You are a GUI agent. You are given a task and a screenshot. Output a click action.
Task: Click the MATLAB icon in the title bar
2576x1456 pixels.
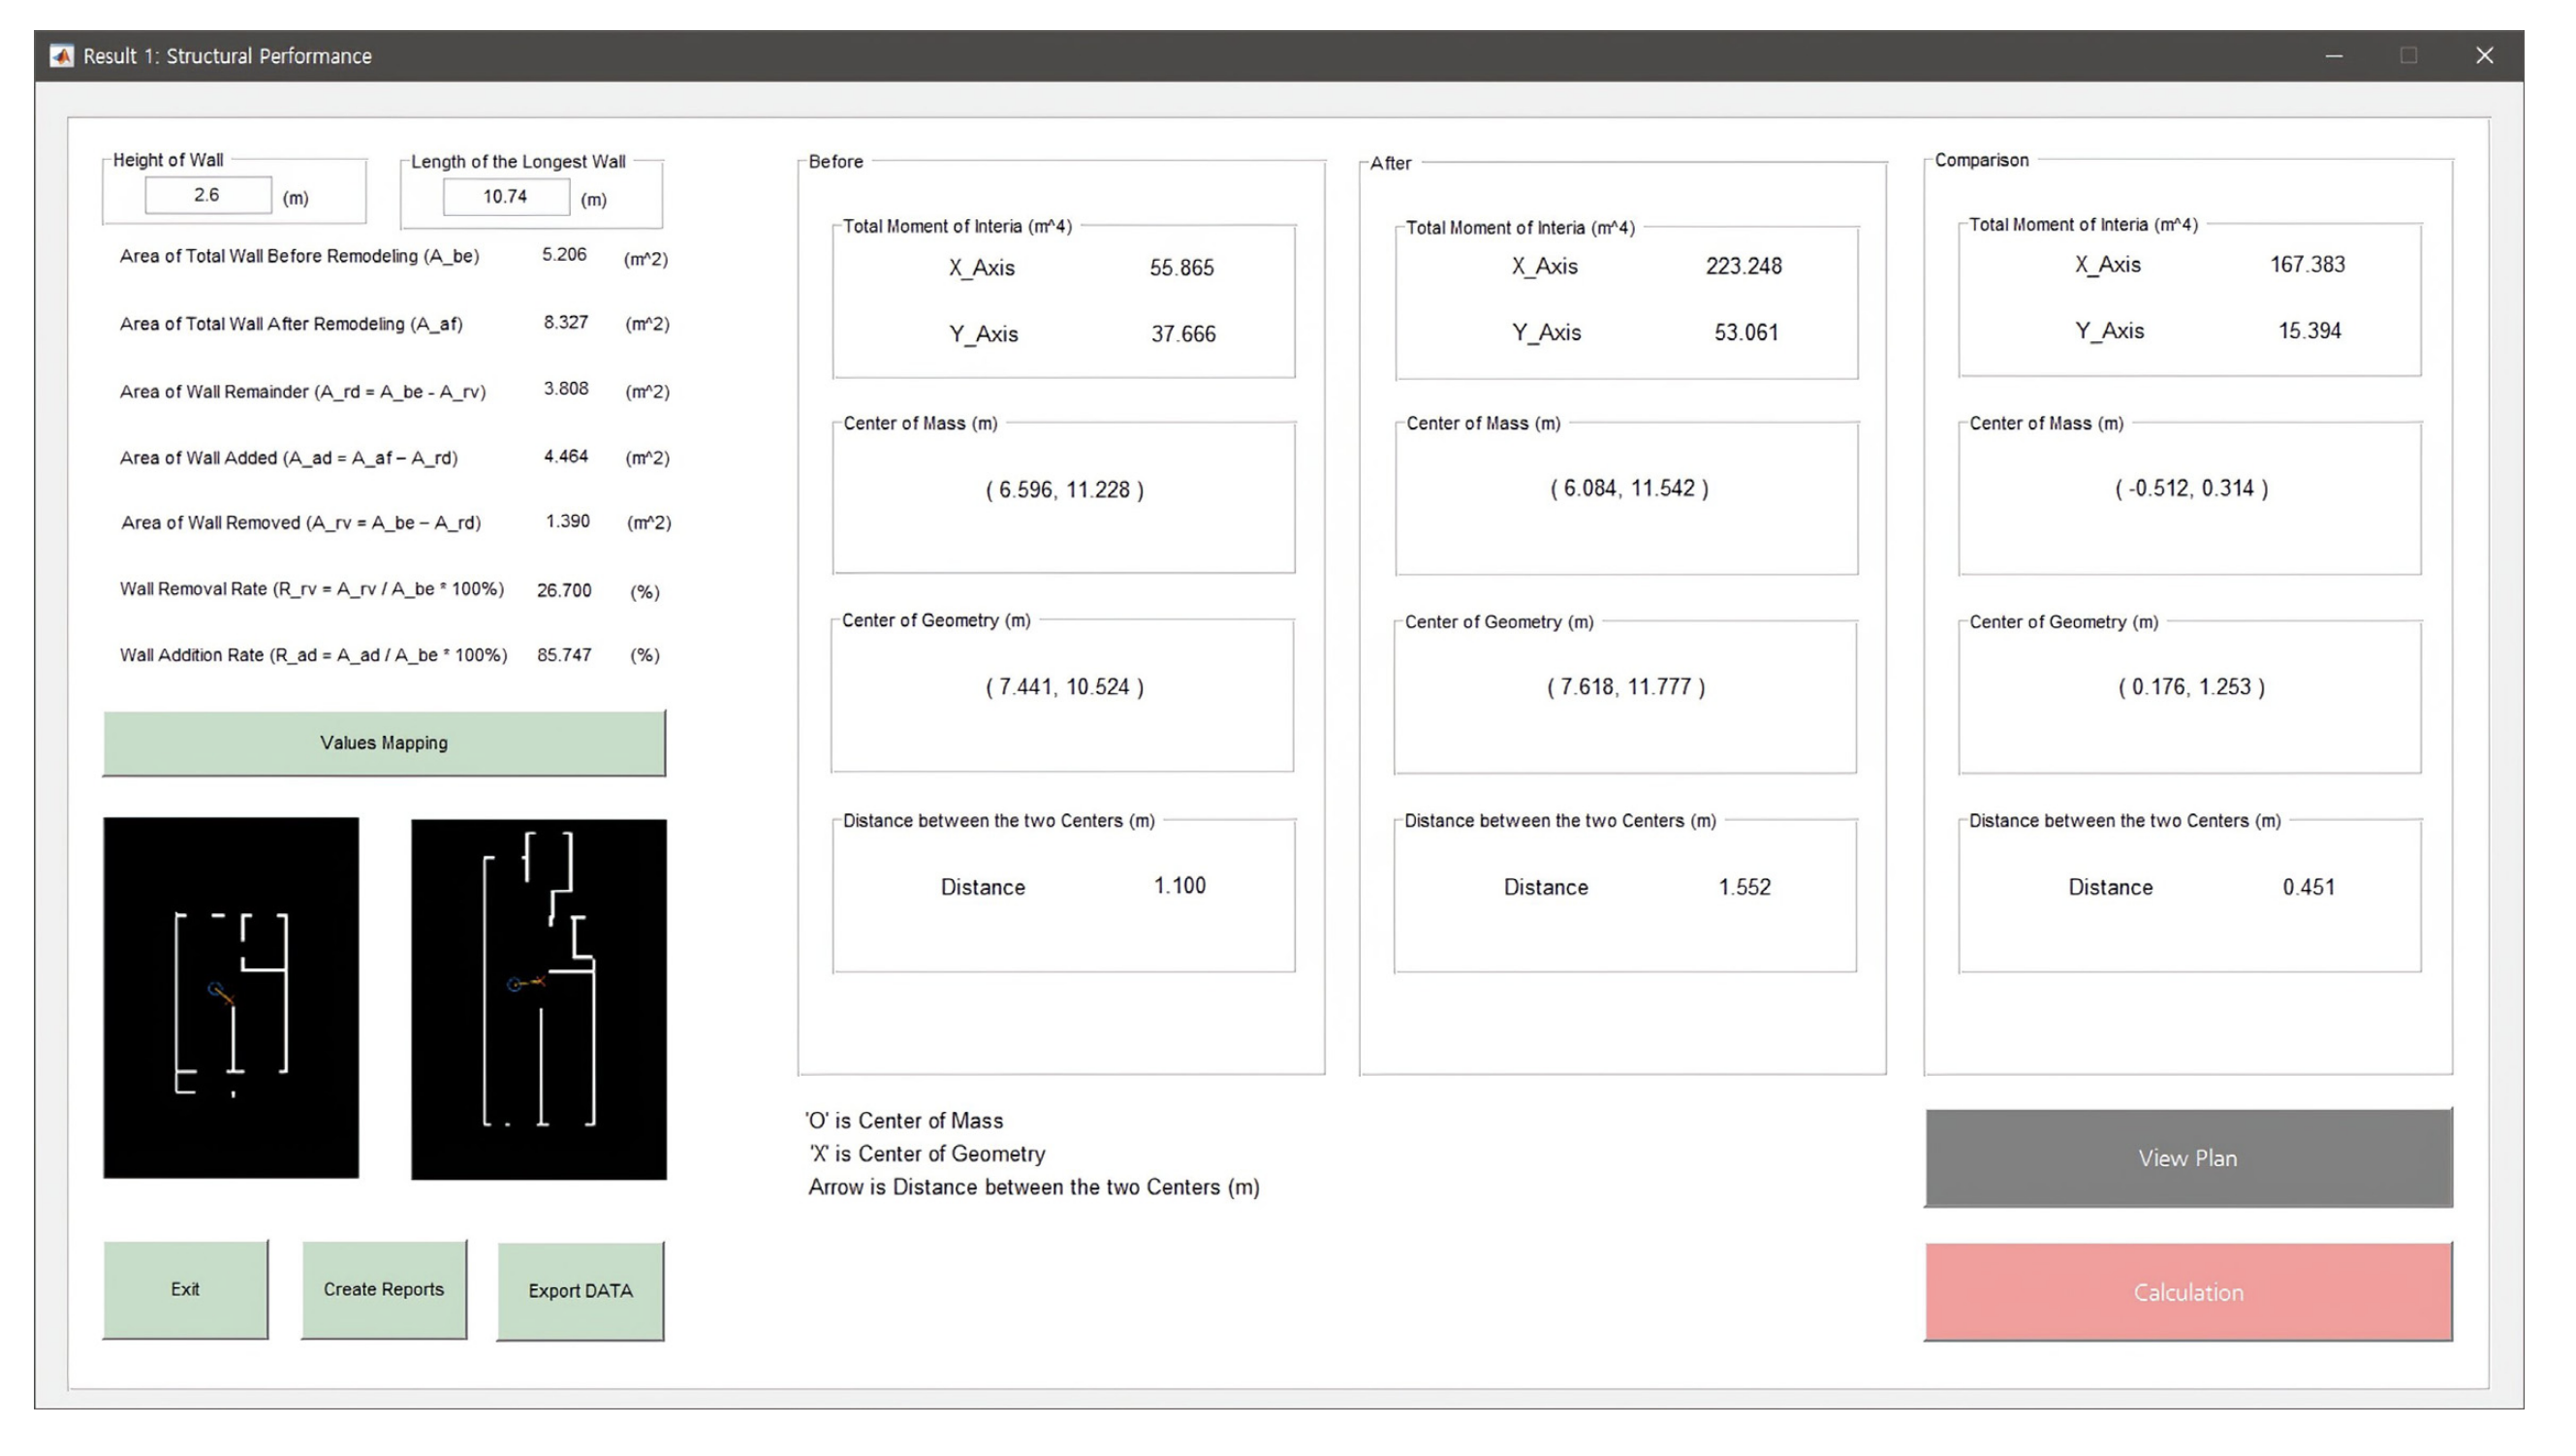pyautogui.click(x=62, y=56)
